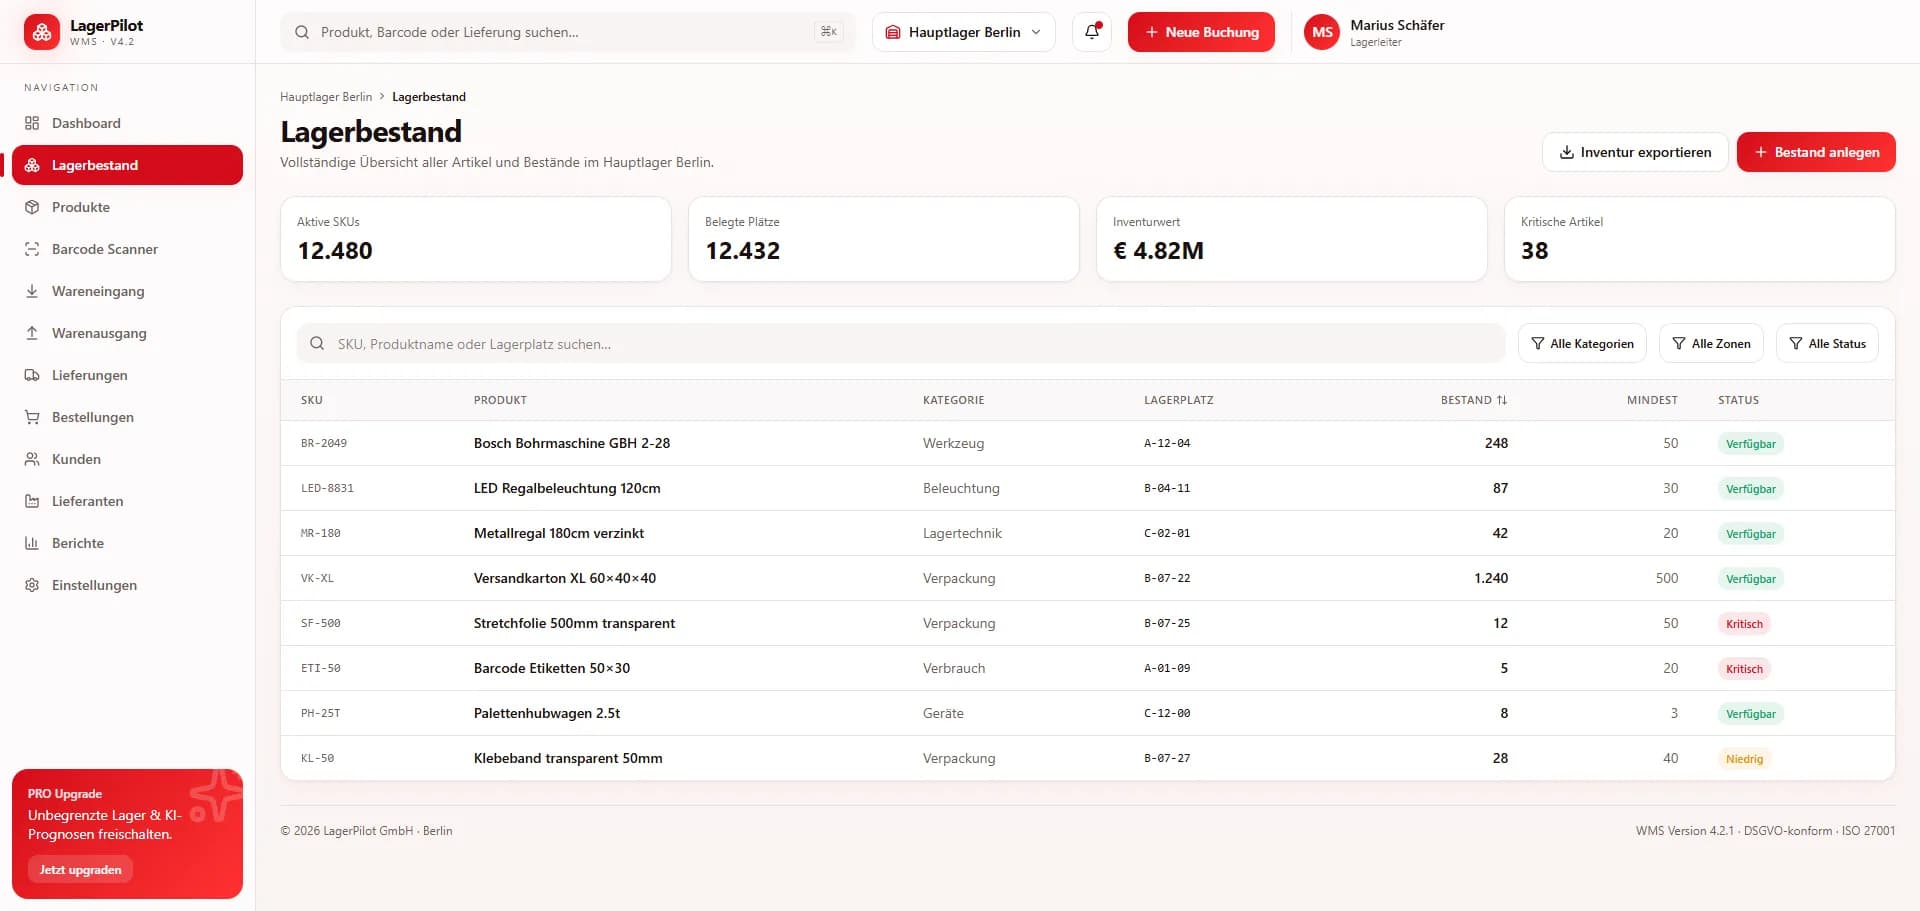Click SKU ETI-50 cell
Screen dimensions: 1920x911
point(321,668)
